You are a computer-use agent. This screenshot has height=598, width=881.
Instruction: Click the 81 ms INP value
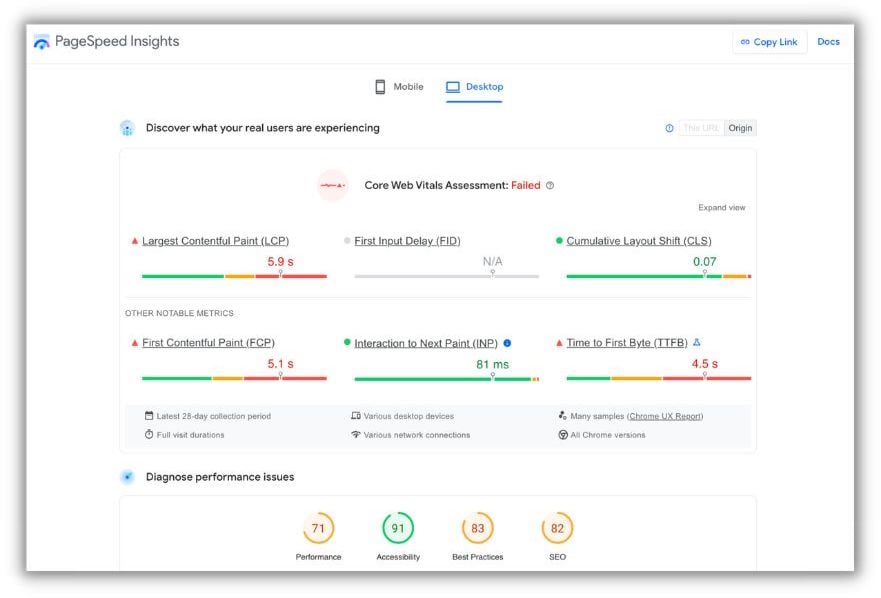[x=492, y=365]
